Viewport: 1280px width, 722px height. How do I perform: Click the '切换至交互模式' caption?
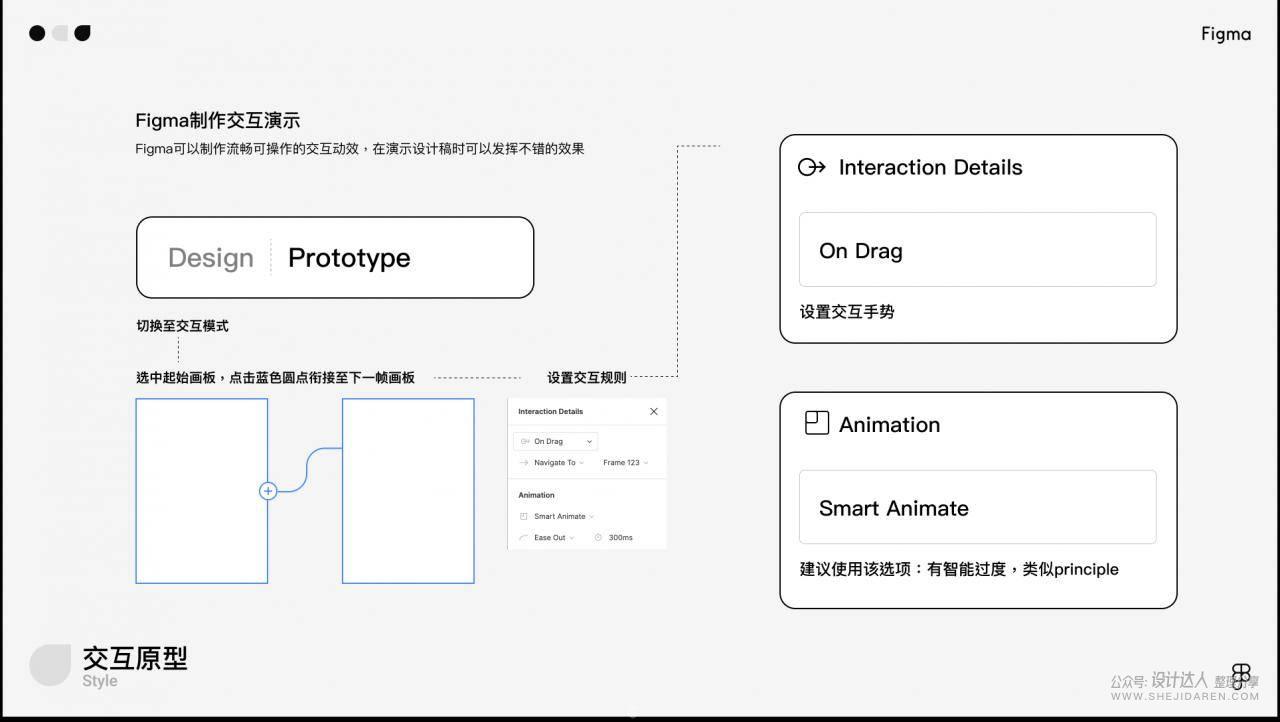[182, 326]
